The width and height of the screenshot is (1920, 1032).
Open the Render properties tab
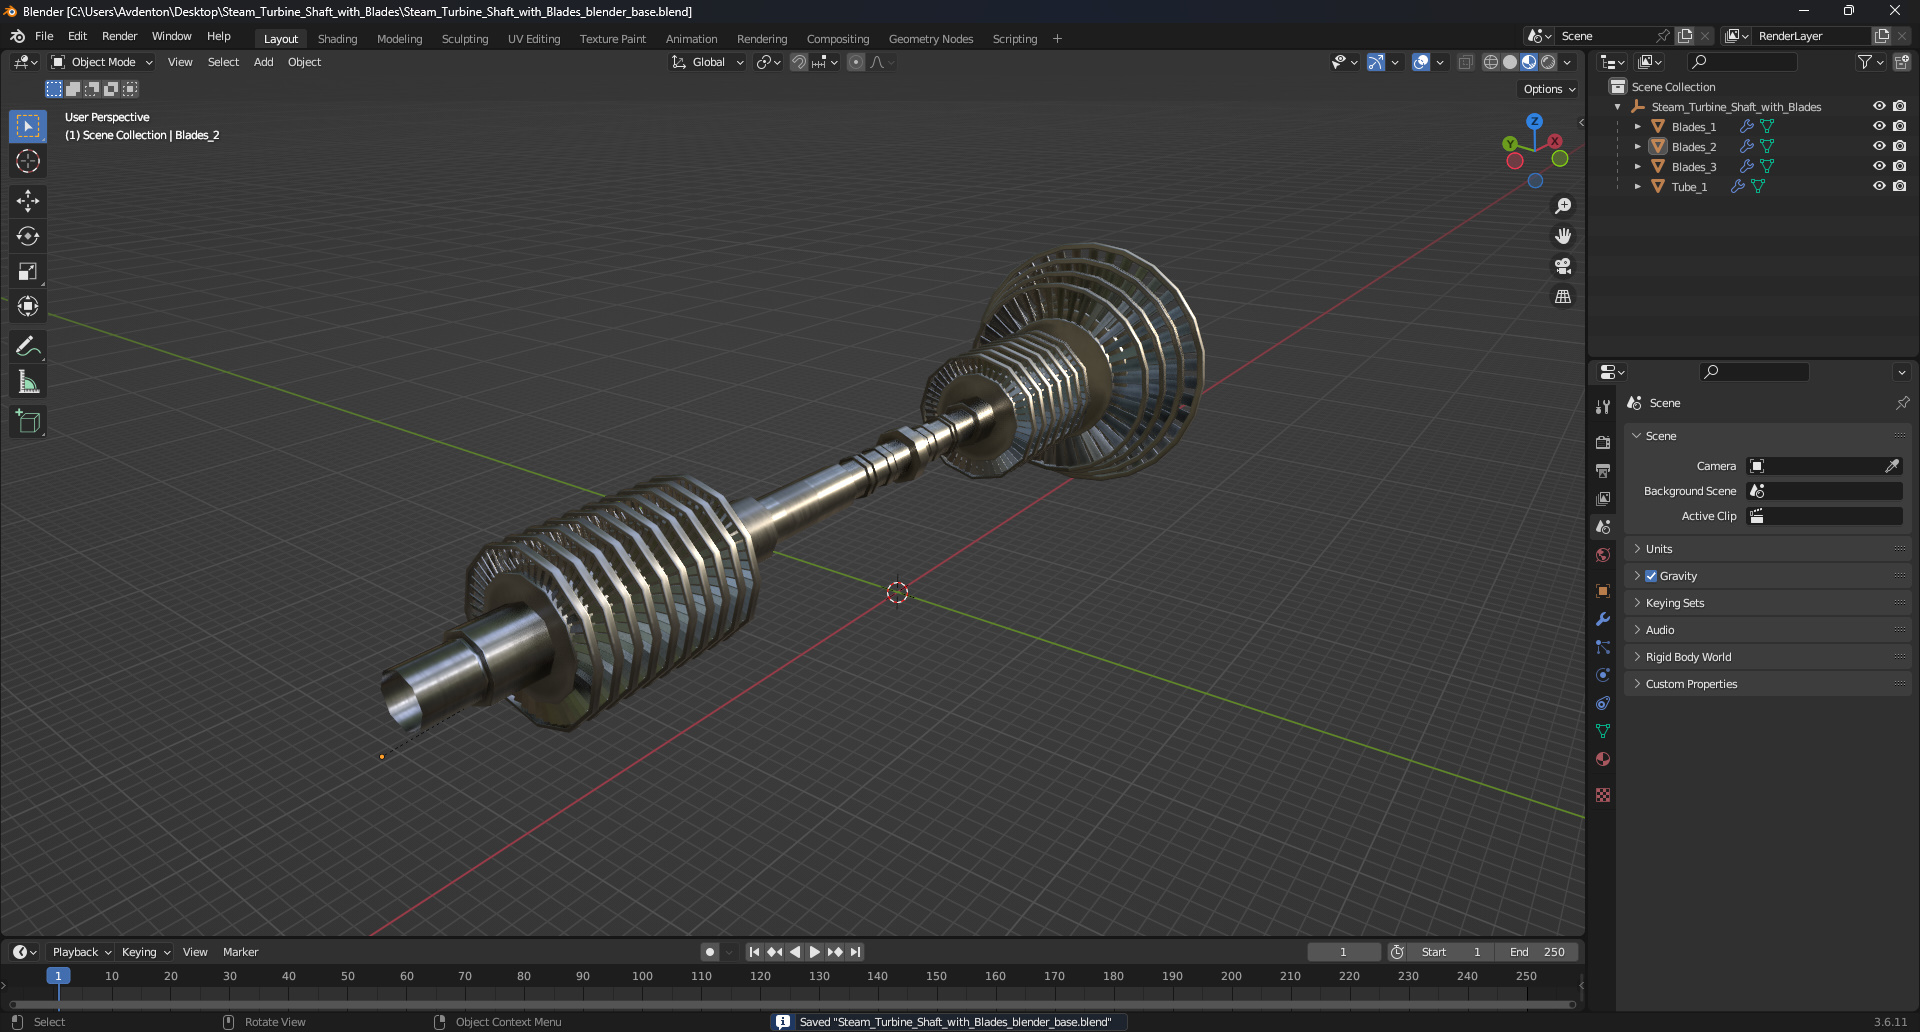[x=1603, y=442]
